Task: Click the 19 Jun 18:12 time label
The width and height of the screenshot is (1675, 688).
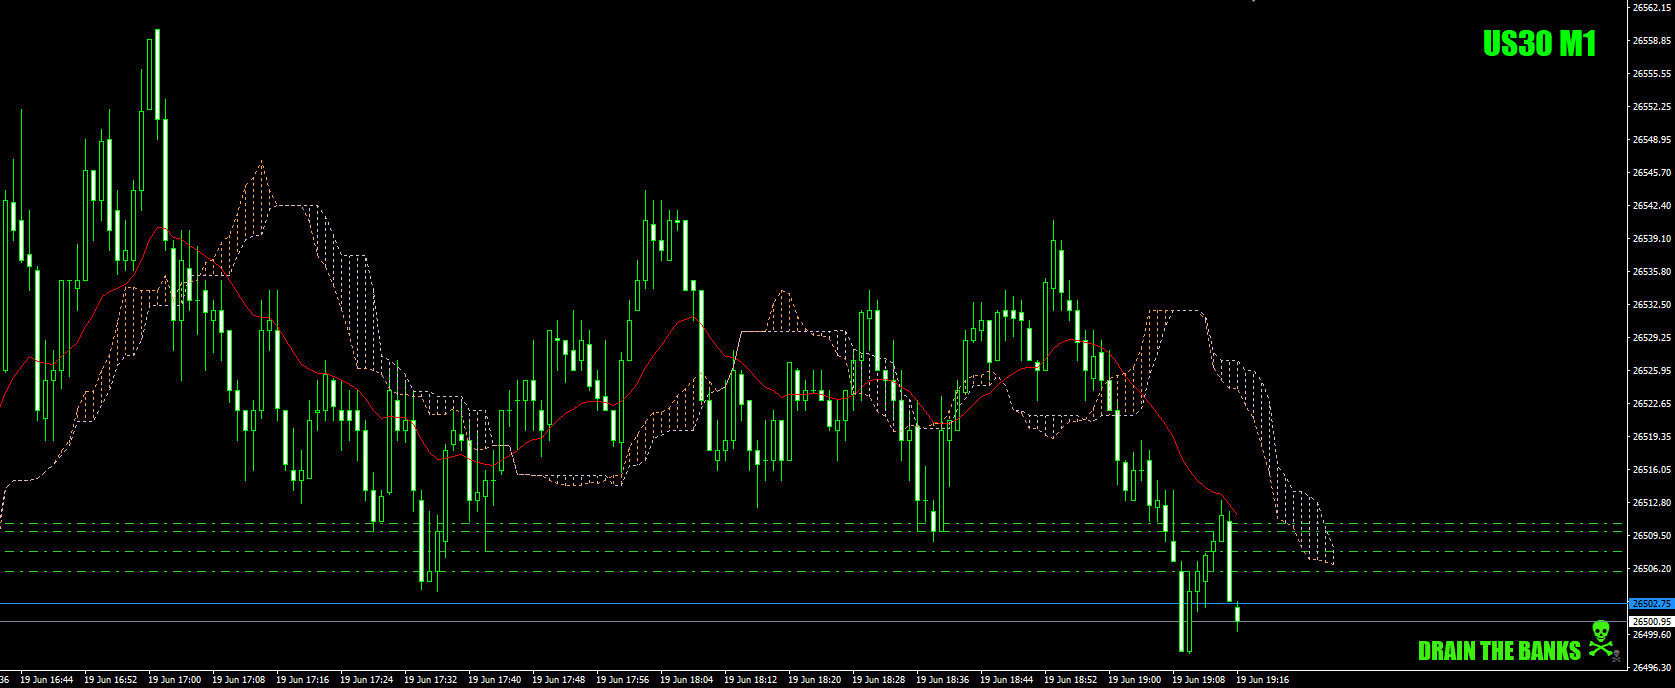Action: coord(751,680)
